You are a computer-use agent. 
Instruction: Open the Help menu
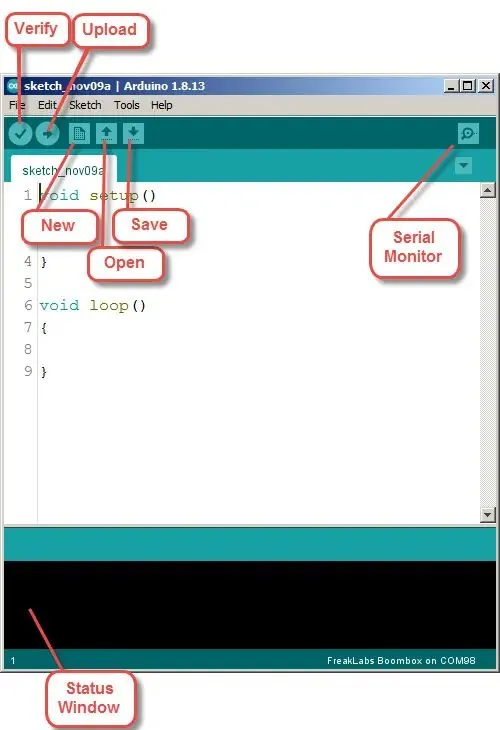(162, 105)
